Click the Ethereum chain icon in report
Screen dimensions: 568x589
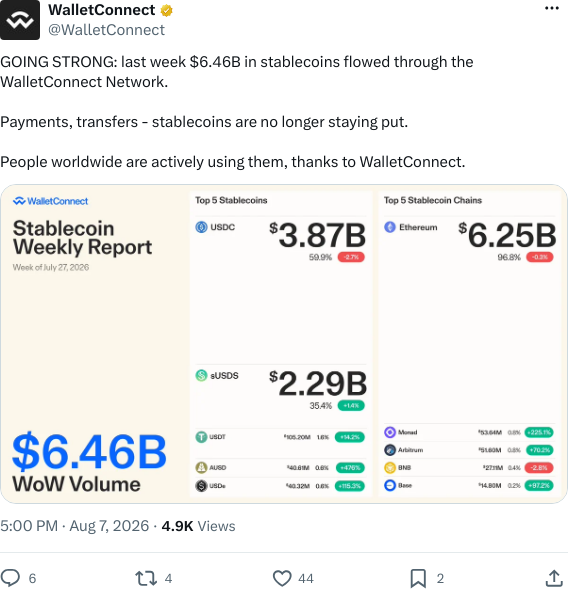[x=390, y=227]
